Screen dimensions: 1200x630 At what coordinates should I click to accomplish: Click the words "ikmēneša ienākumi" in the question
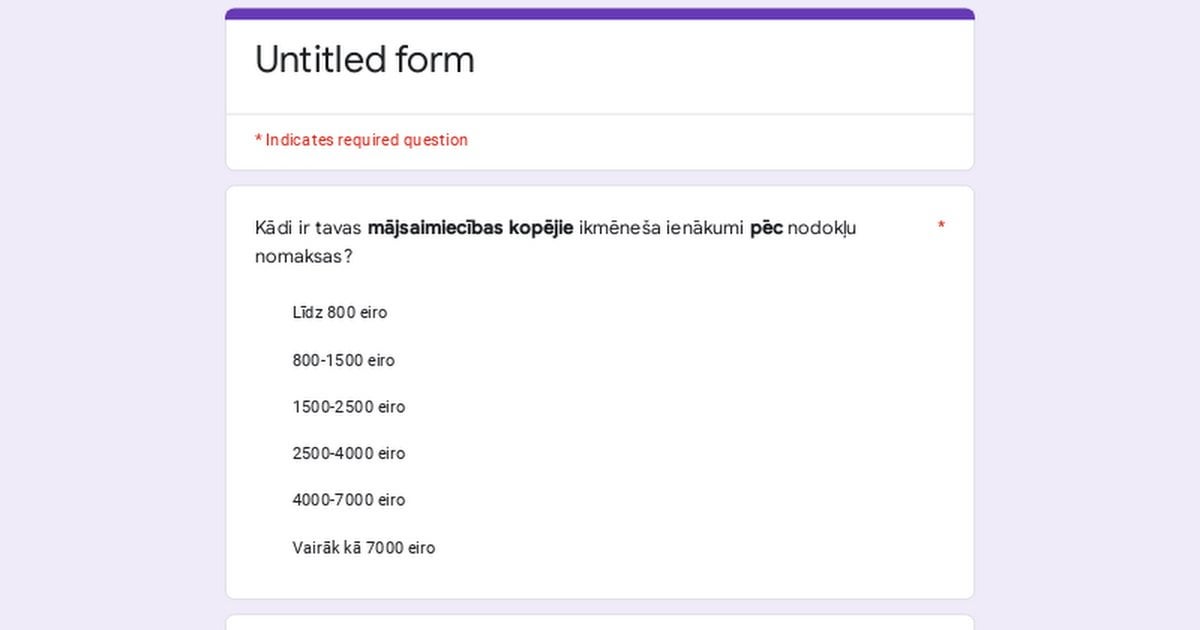[x=661, y=228]
